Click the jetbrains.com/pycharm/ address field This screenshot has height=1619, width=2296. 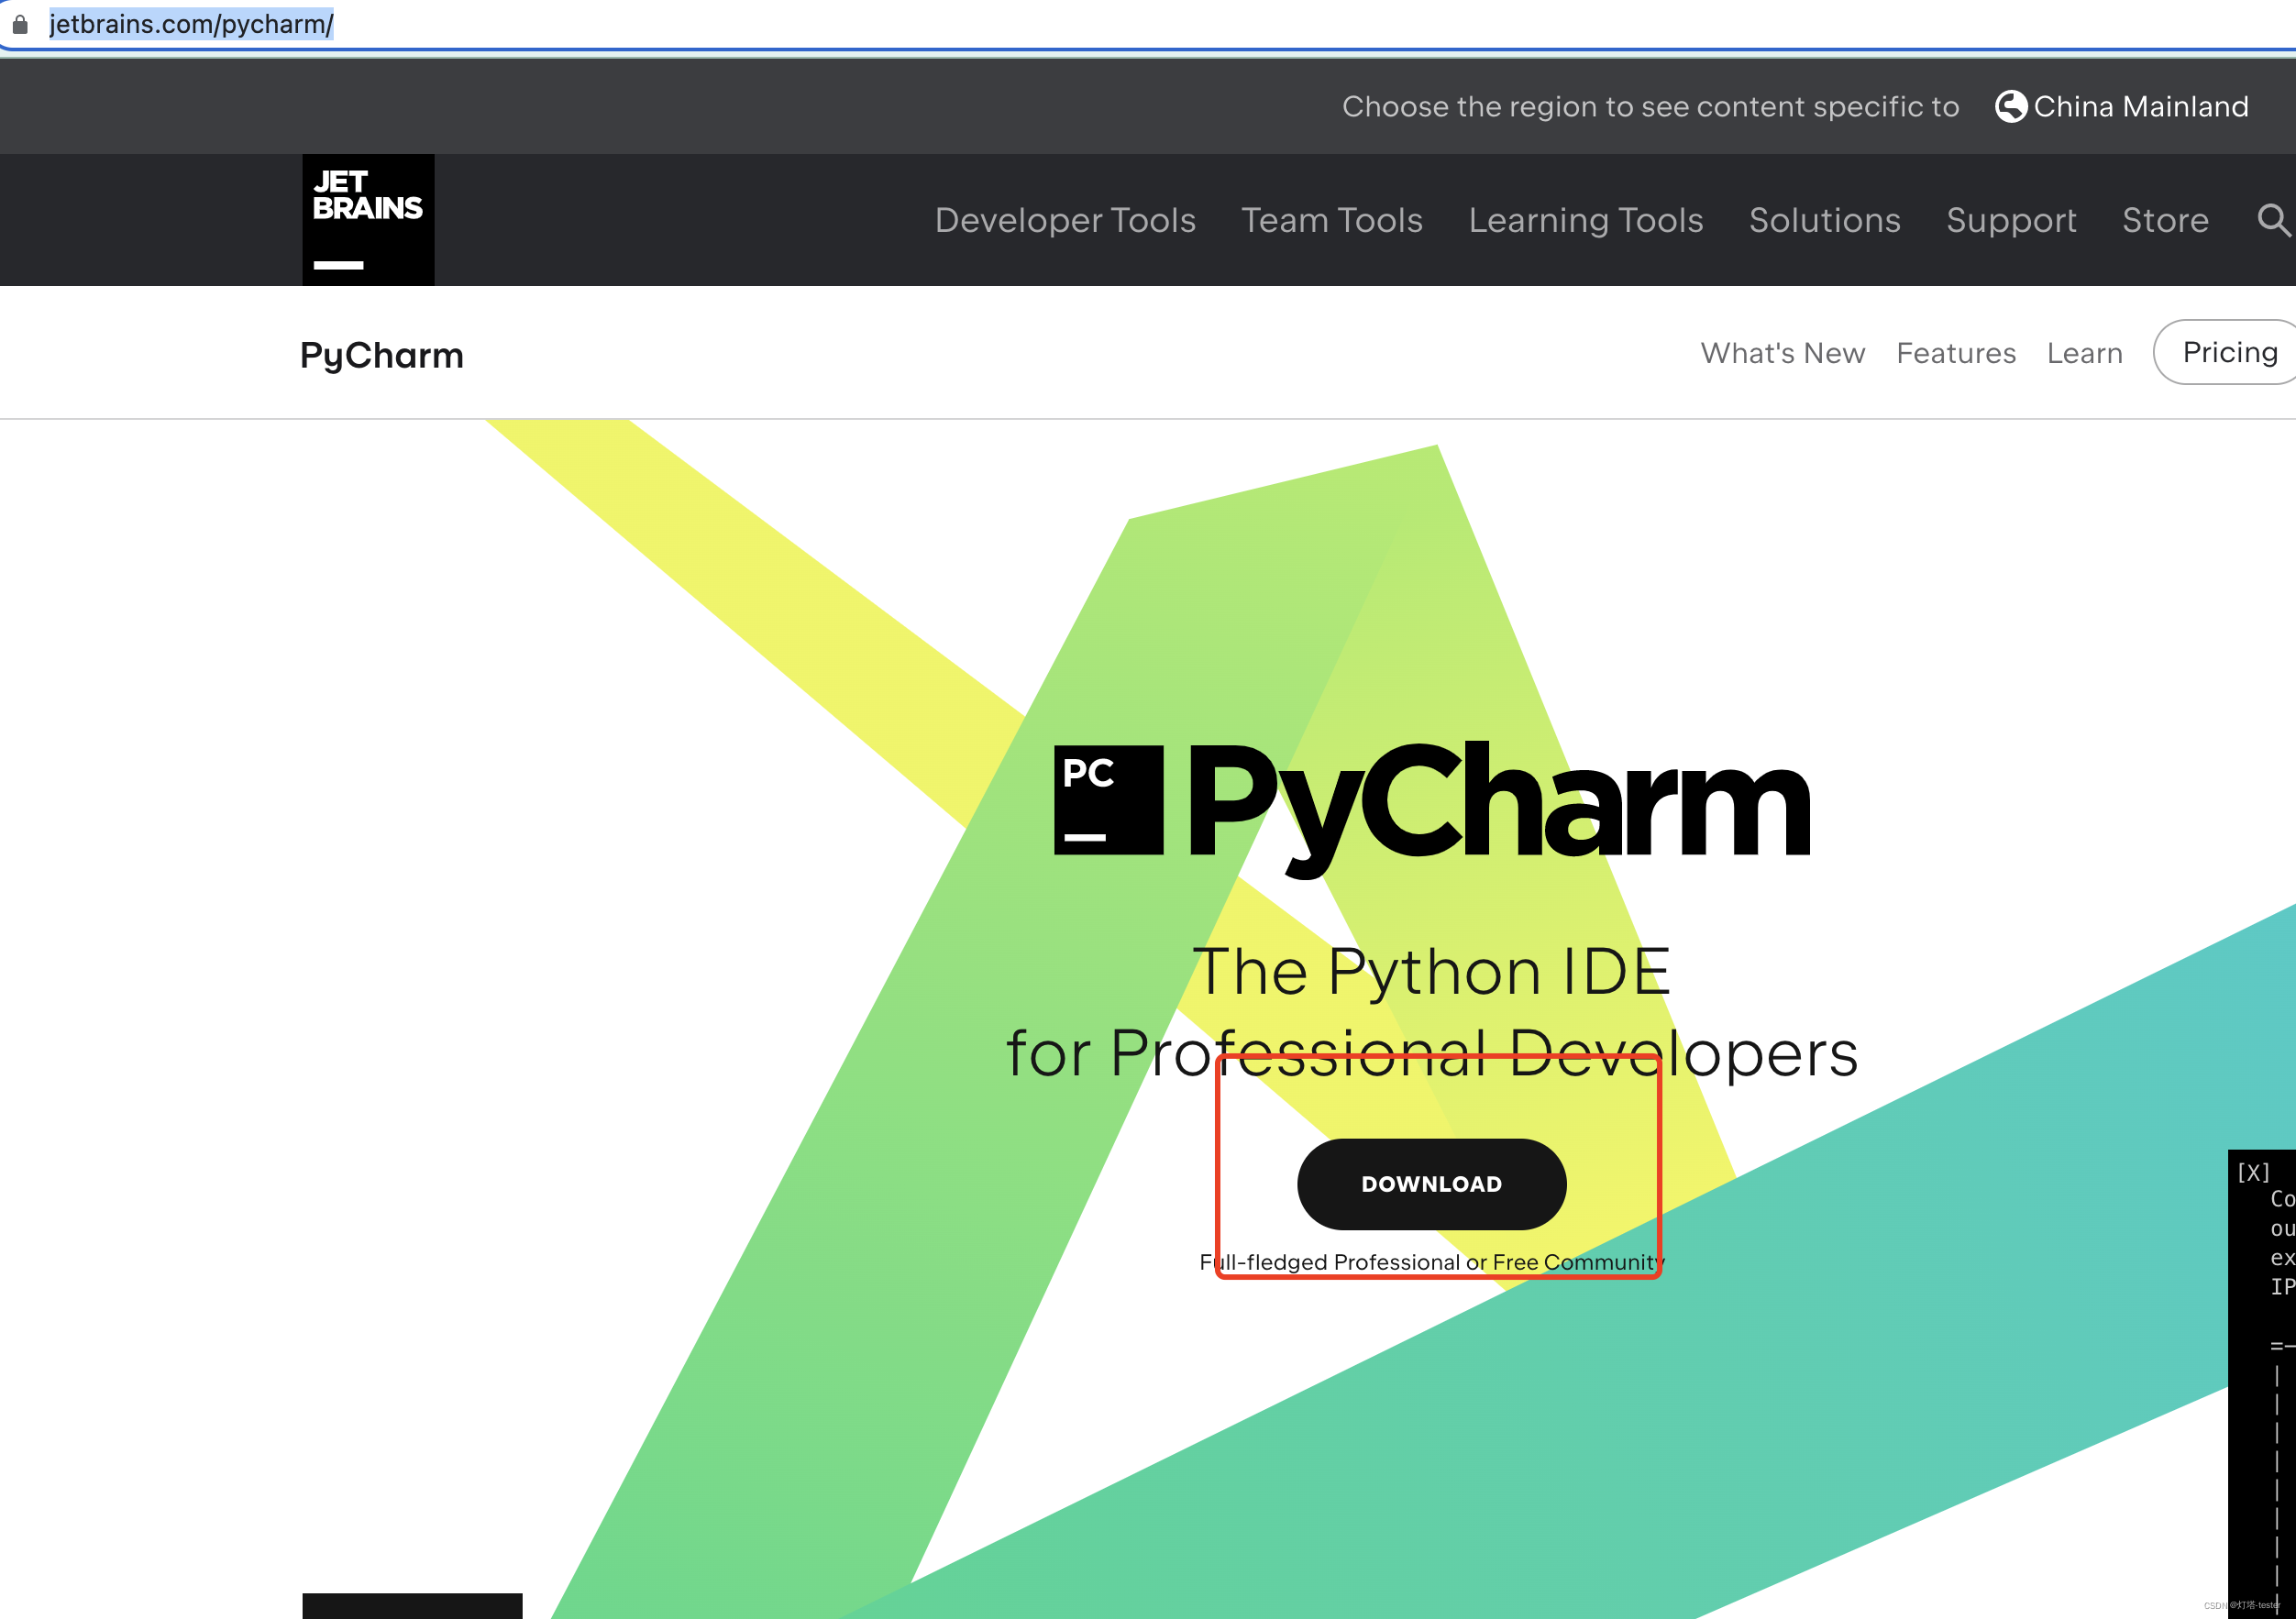191,24
